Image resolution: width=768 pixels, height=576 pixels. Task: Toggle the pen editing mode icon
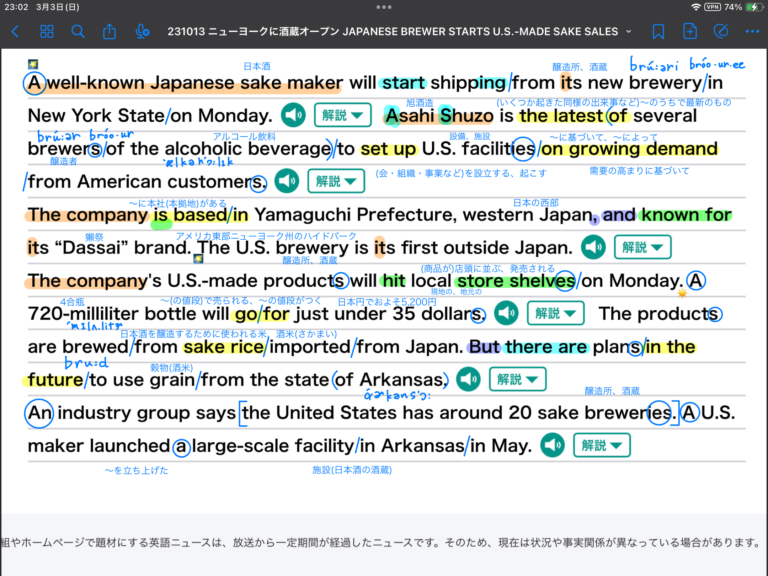[x=721, y=31]
